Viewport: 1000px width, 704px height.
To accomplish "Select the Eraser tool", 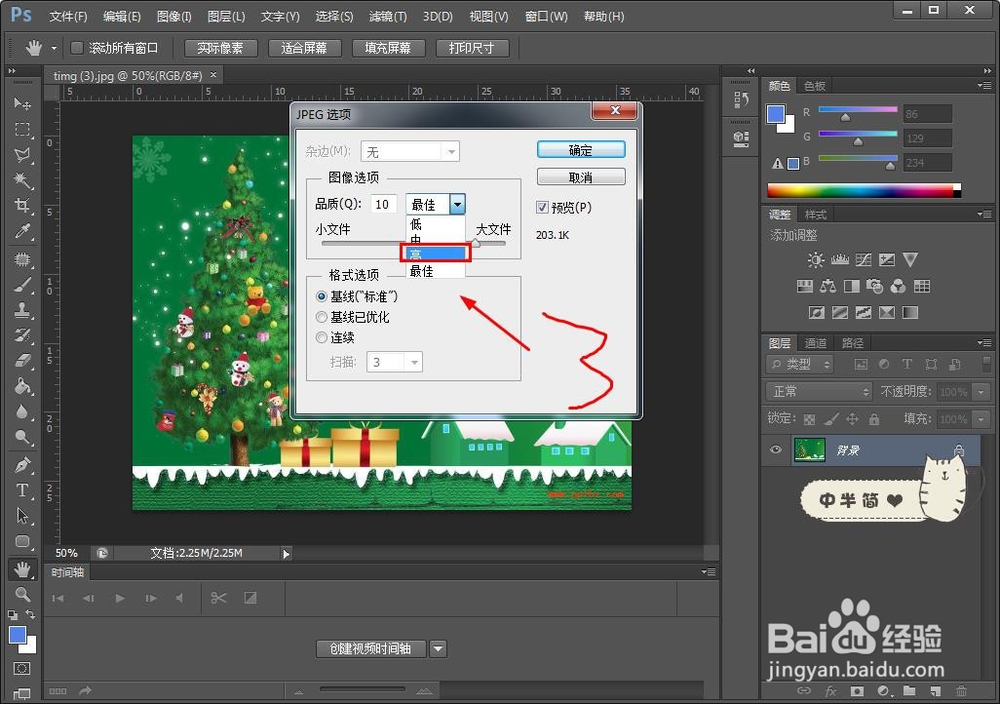I will [22, 361].
